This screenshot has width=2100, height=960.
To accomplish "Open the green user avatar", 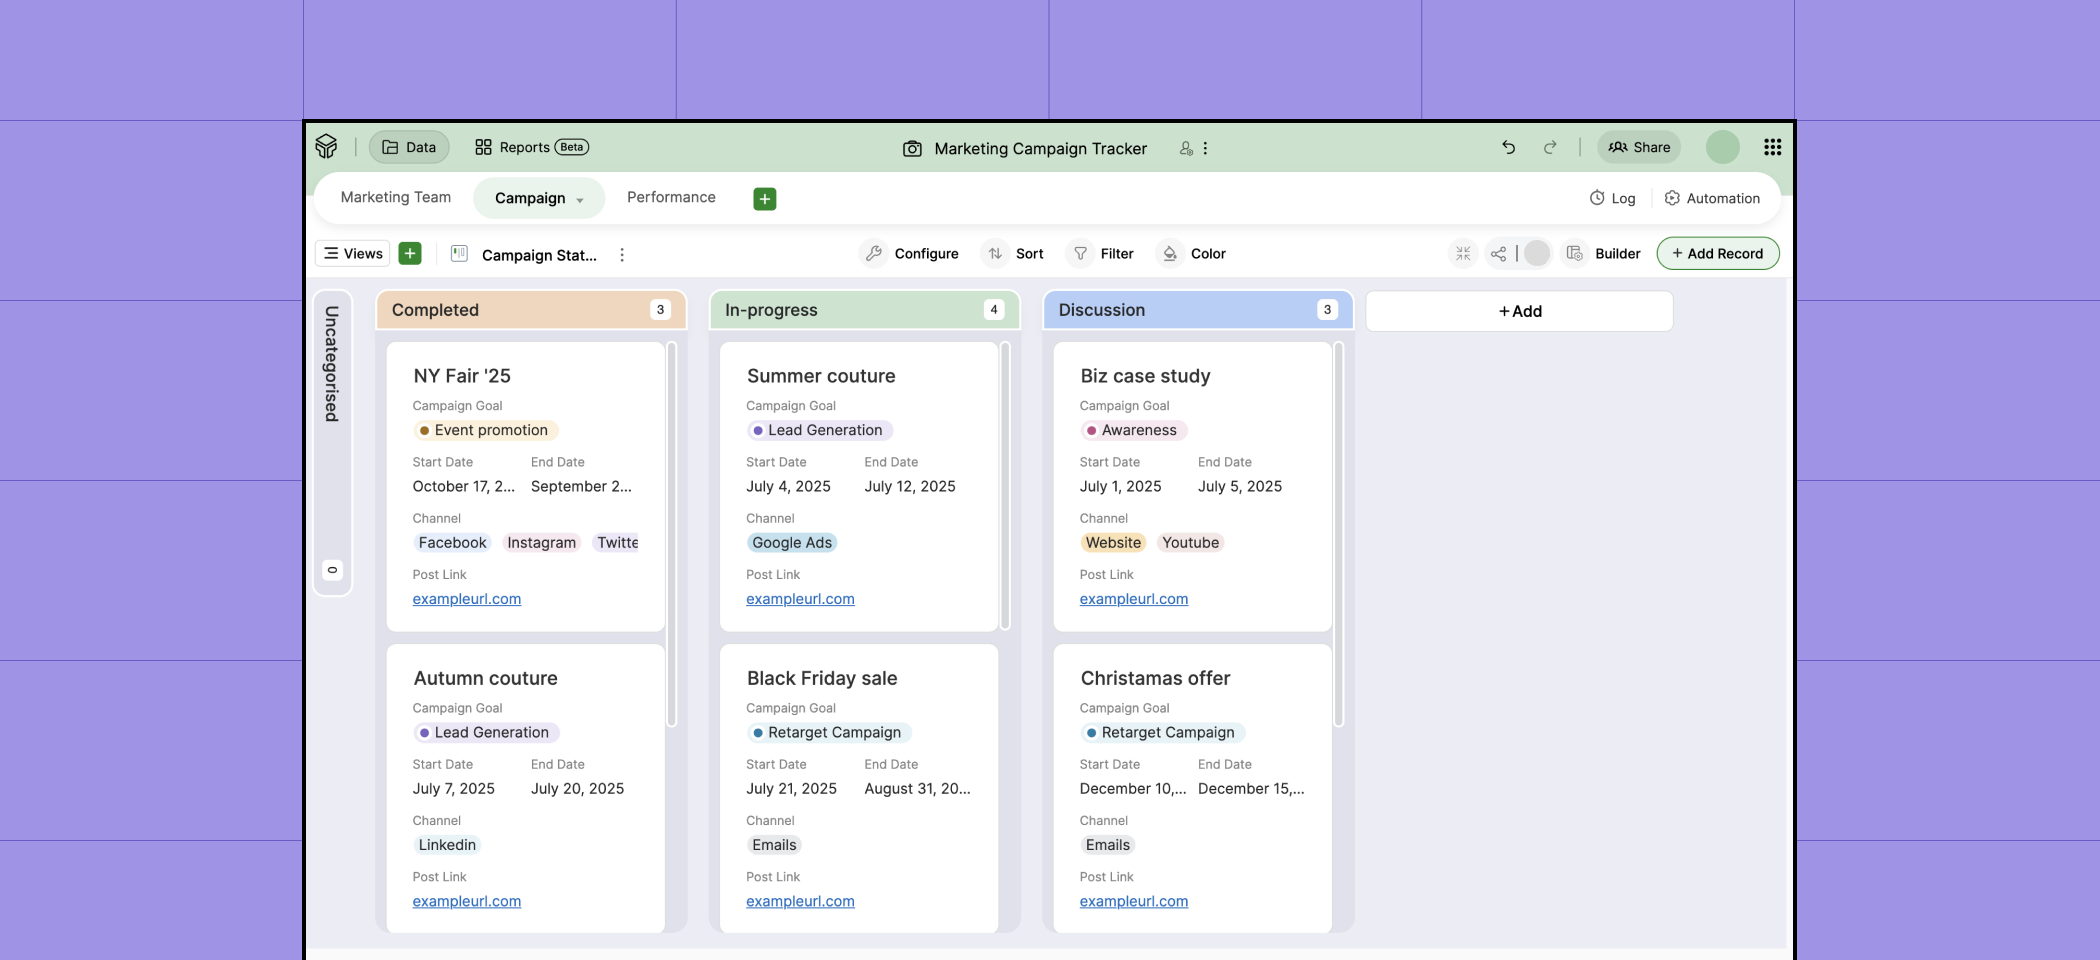I will click(1722, 147).
